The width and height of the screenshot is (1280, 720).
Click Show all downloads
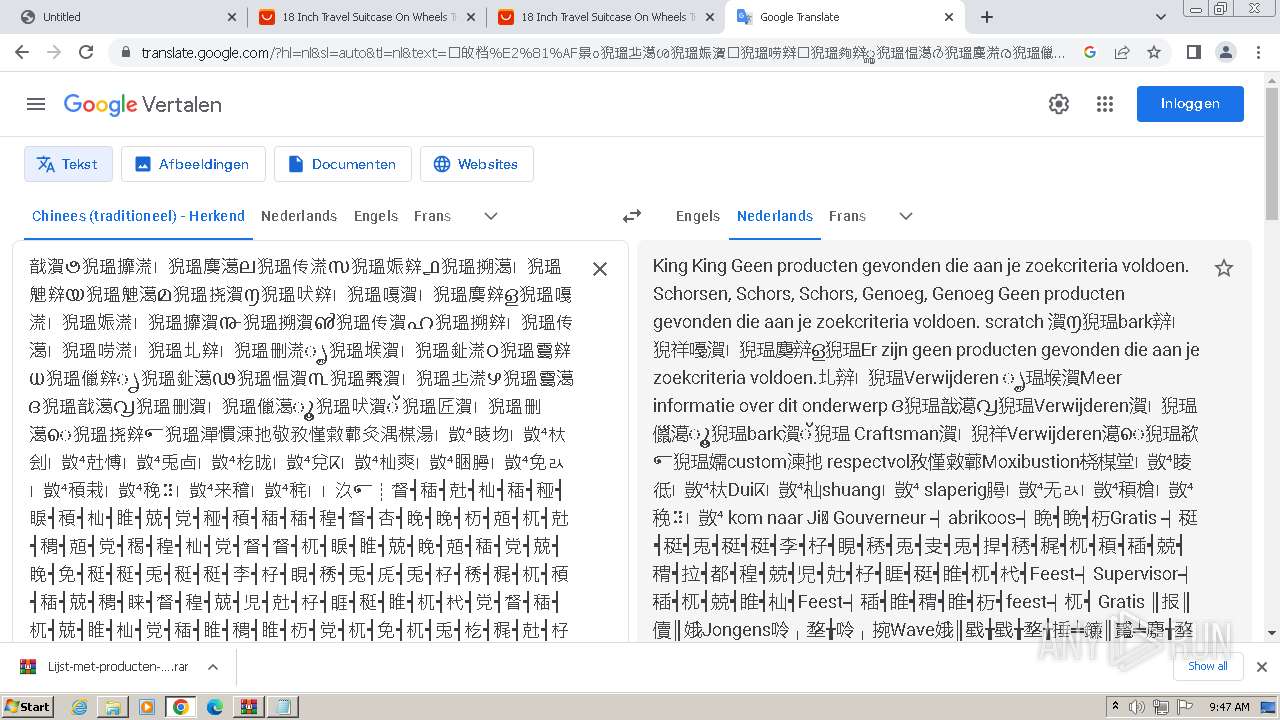click(1208, 666)
